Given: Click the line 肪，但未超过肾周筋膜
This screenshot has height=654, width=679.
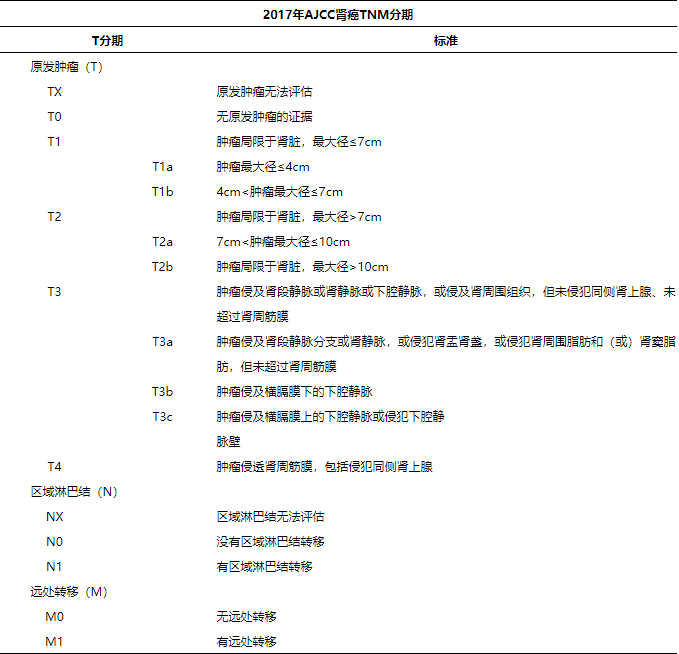Looking at the screenshot, I should 276,367.
